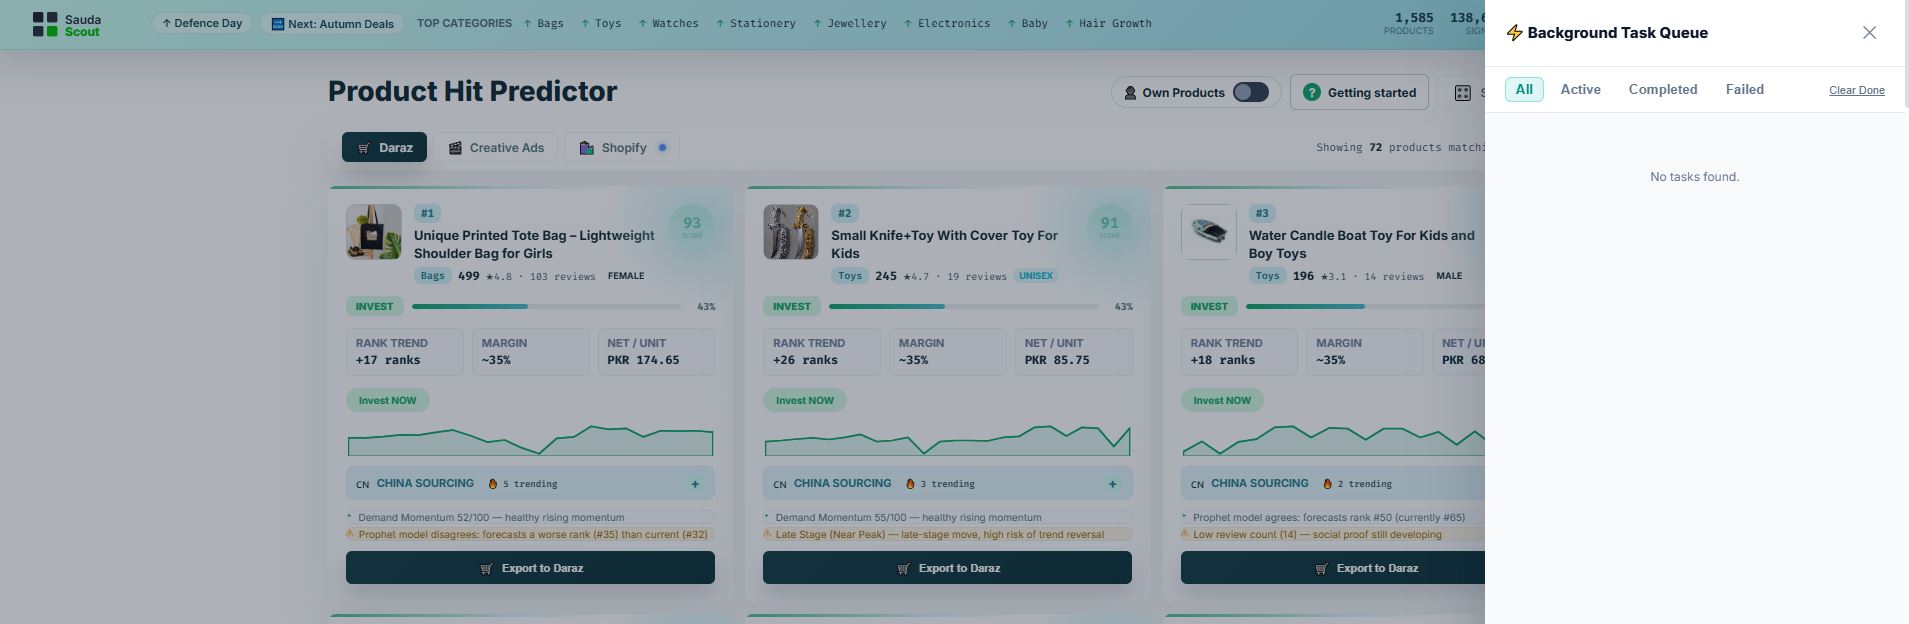Open the Baby top category
1909x624 pixels.
tap(1027, 23)
